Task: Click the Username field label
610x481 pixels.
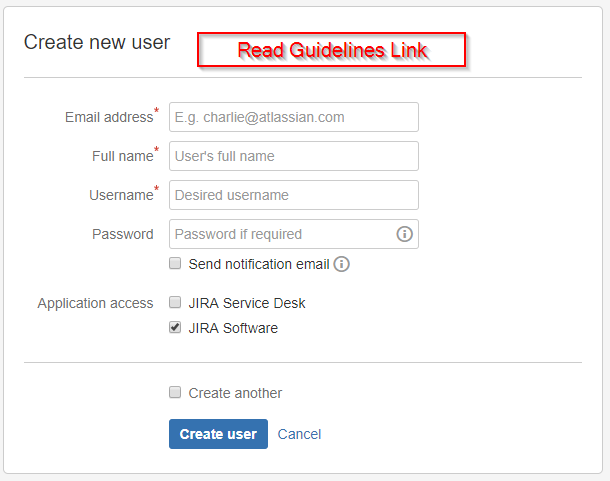Action: pos(121,195)
